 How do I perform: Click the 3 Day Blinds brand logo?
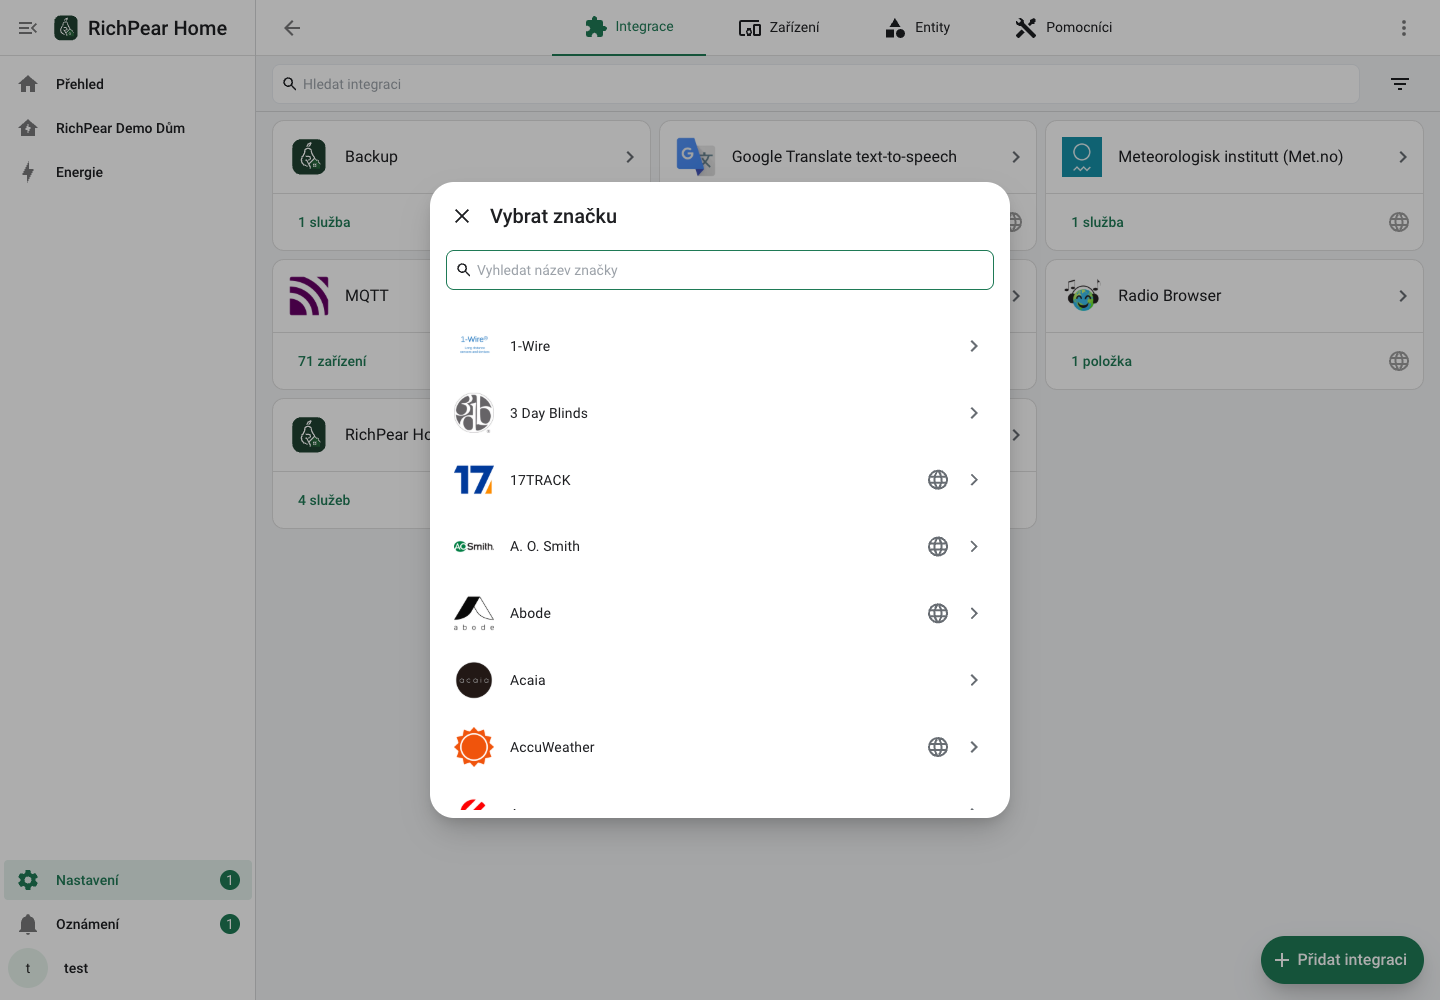[474, 413]
